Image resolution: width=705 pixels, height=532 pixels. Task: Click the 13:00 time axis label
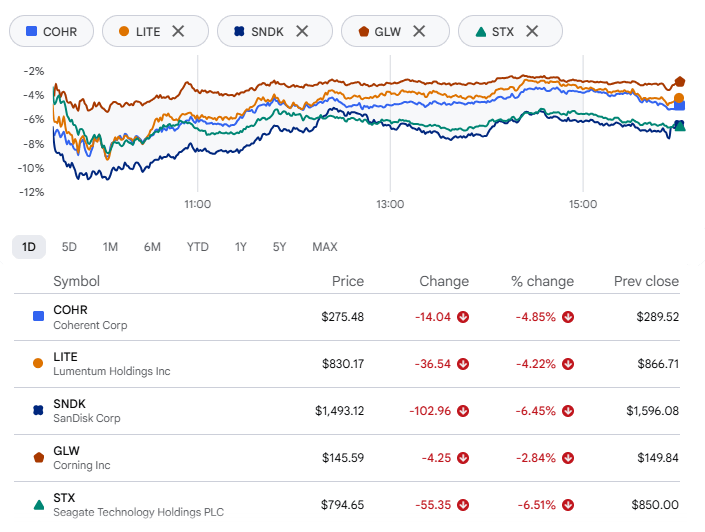coord(390,204)
